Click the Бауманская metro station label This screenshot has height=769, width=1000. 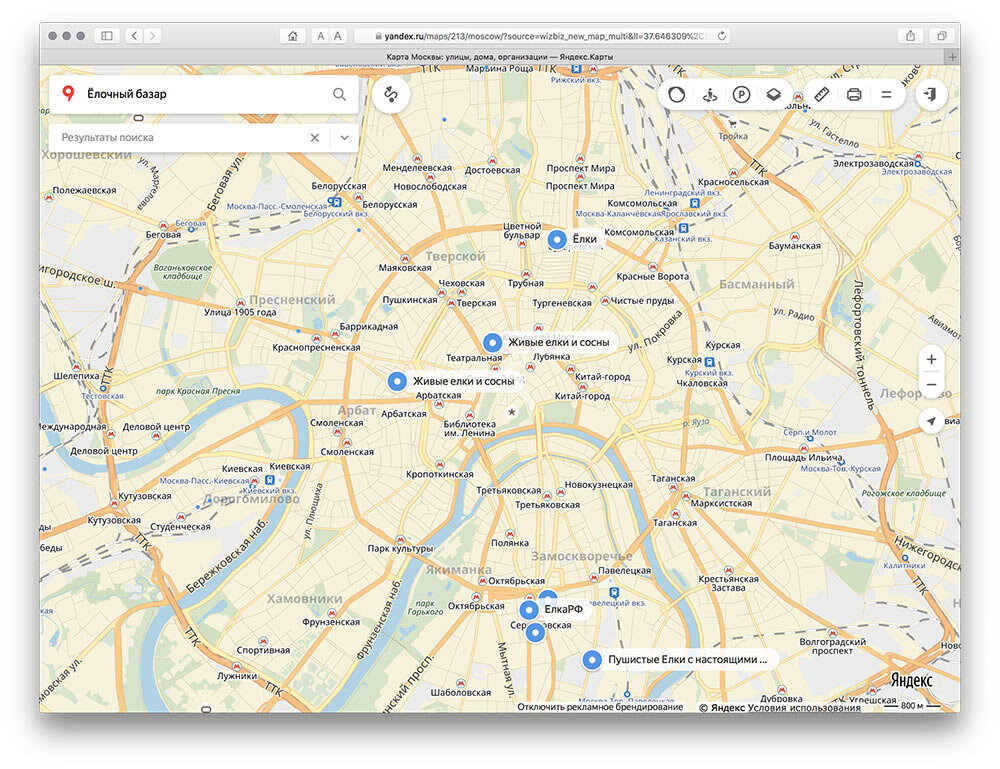pos(795,246)
